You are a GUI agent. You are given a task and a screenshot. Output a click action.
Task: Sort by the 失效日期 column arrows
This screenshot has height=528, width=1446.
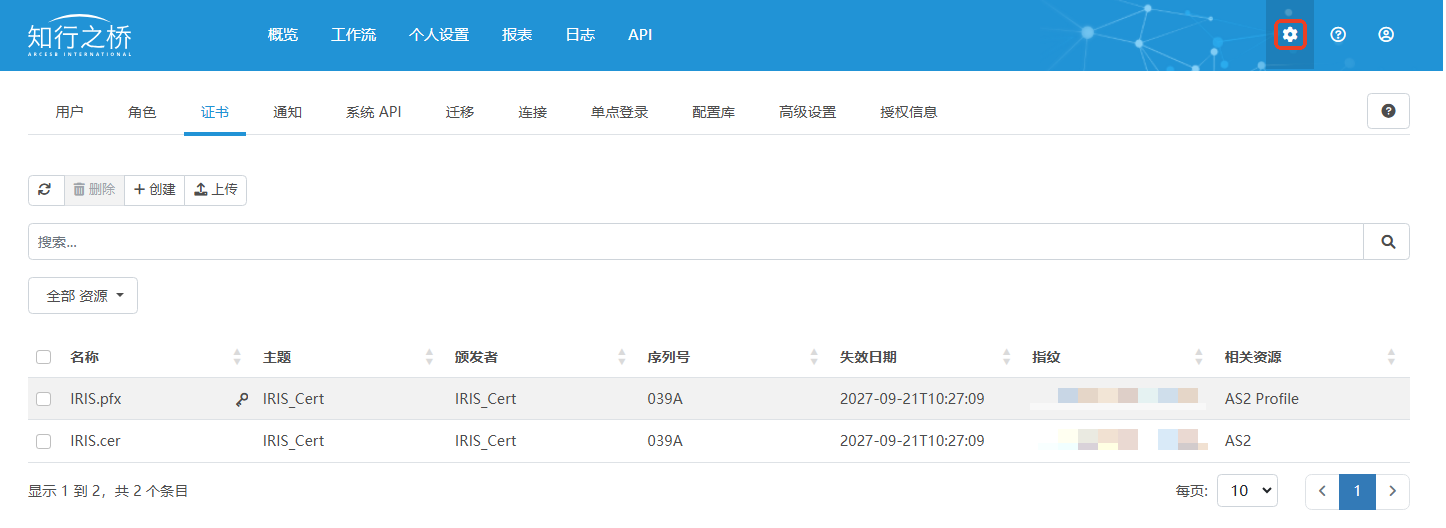(1006, 357)
